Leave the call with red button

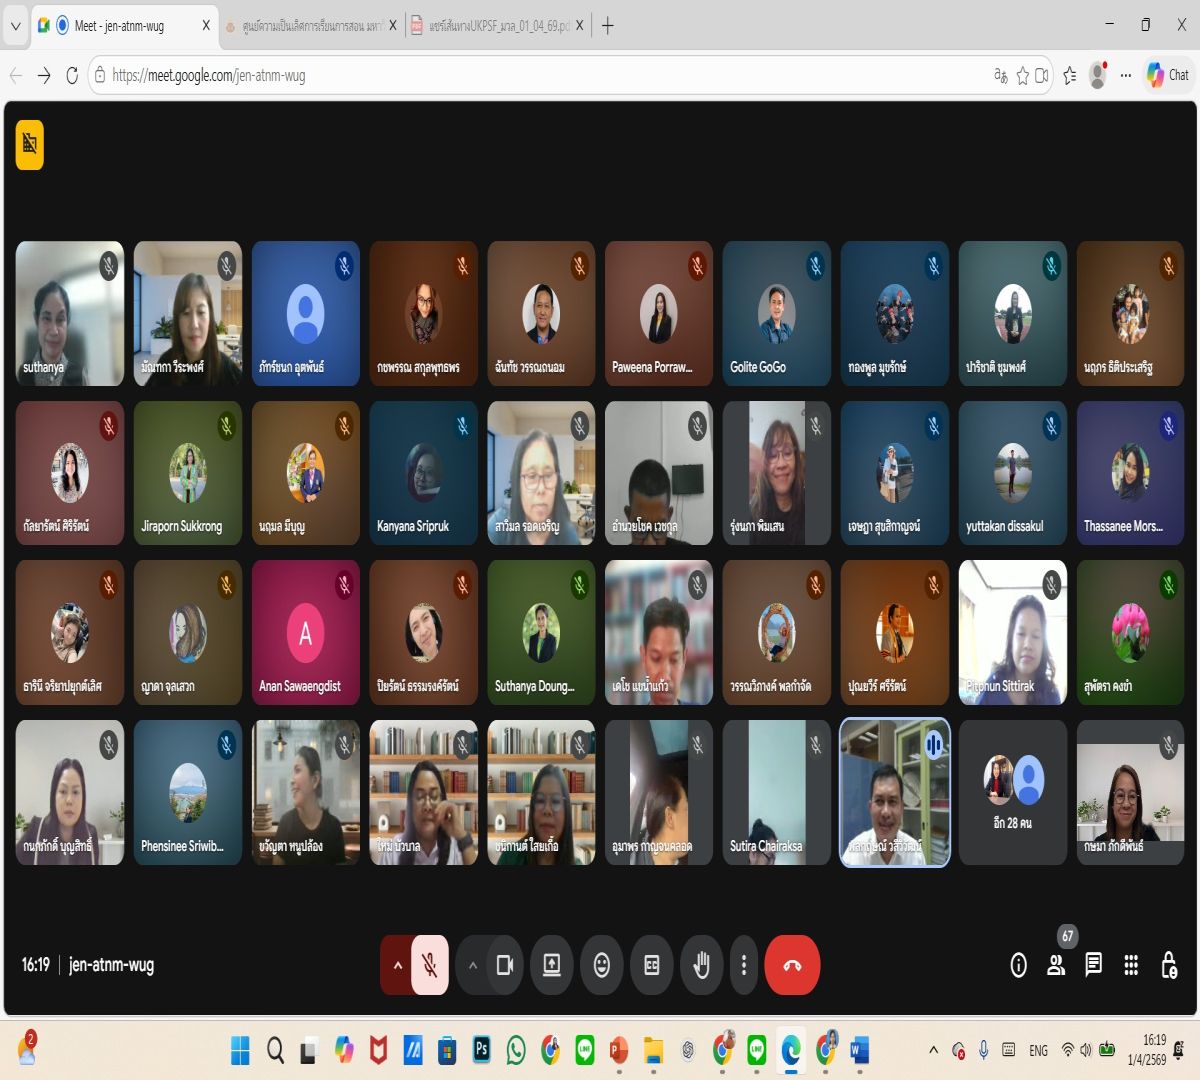click(792, 965)
